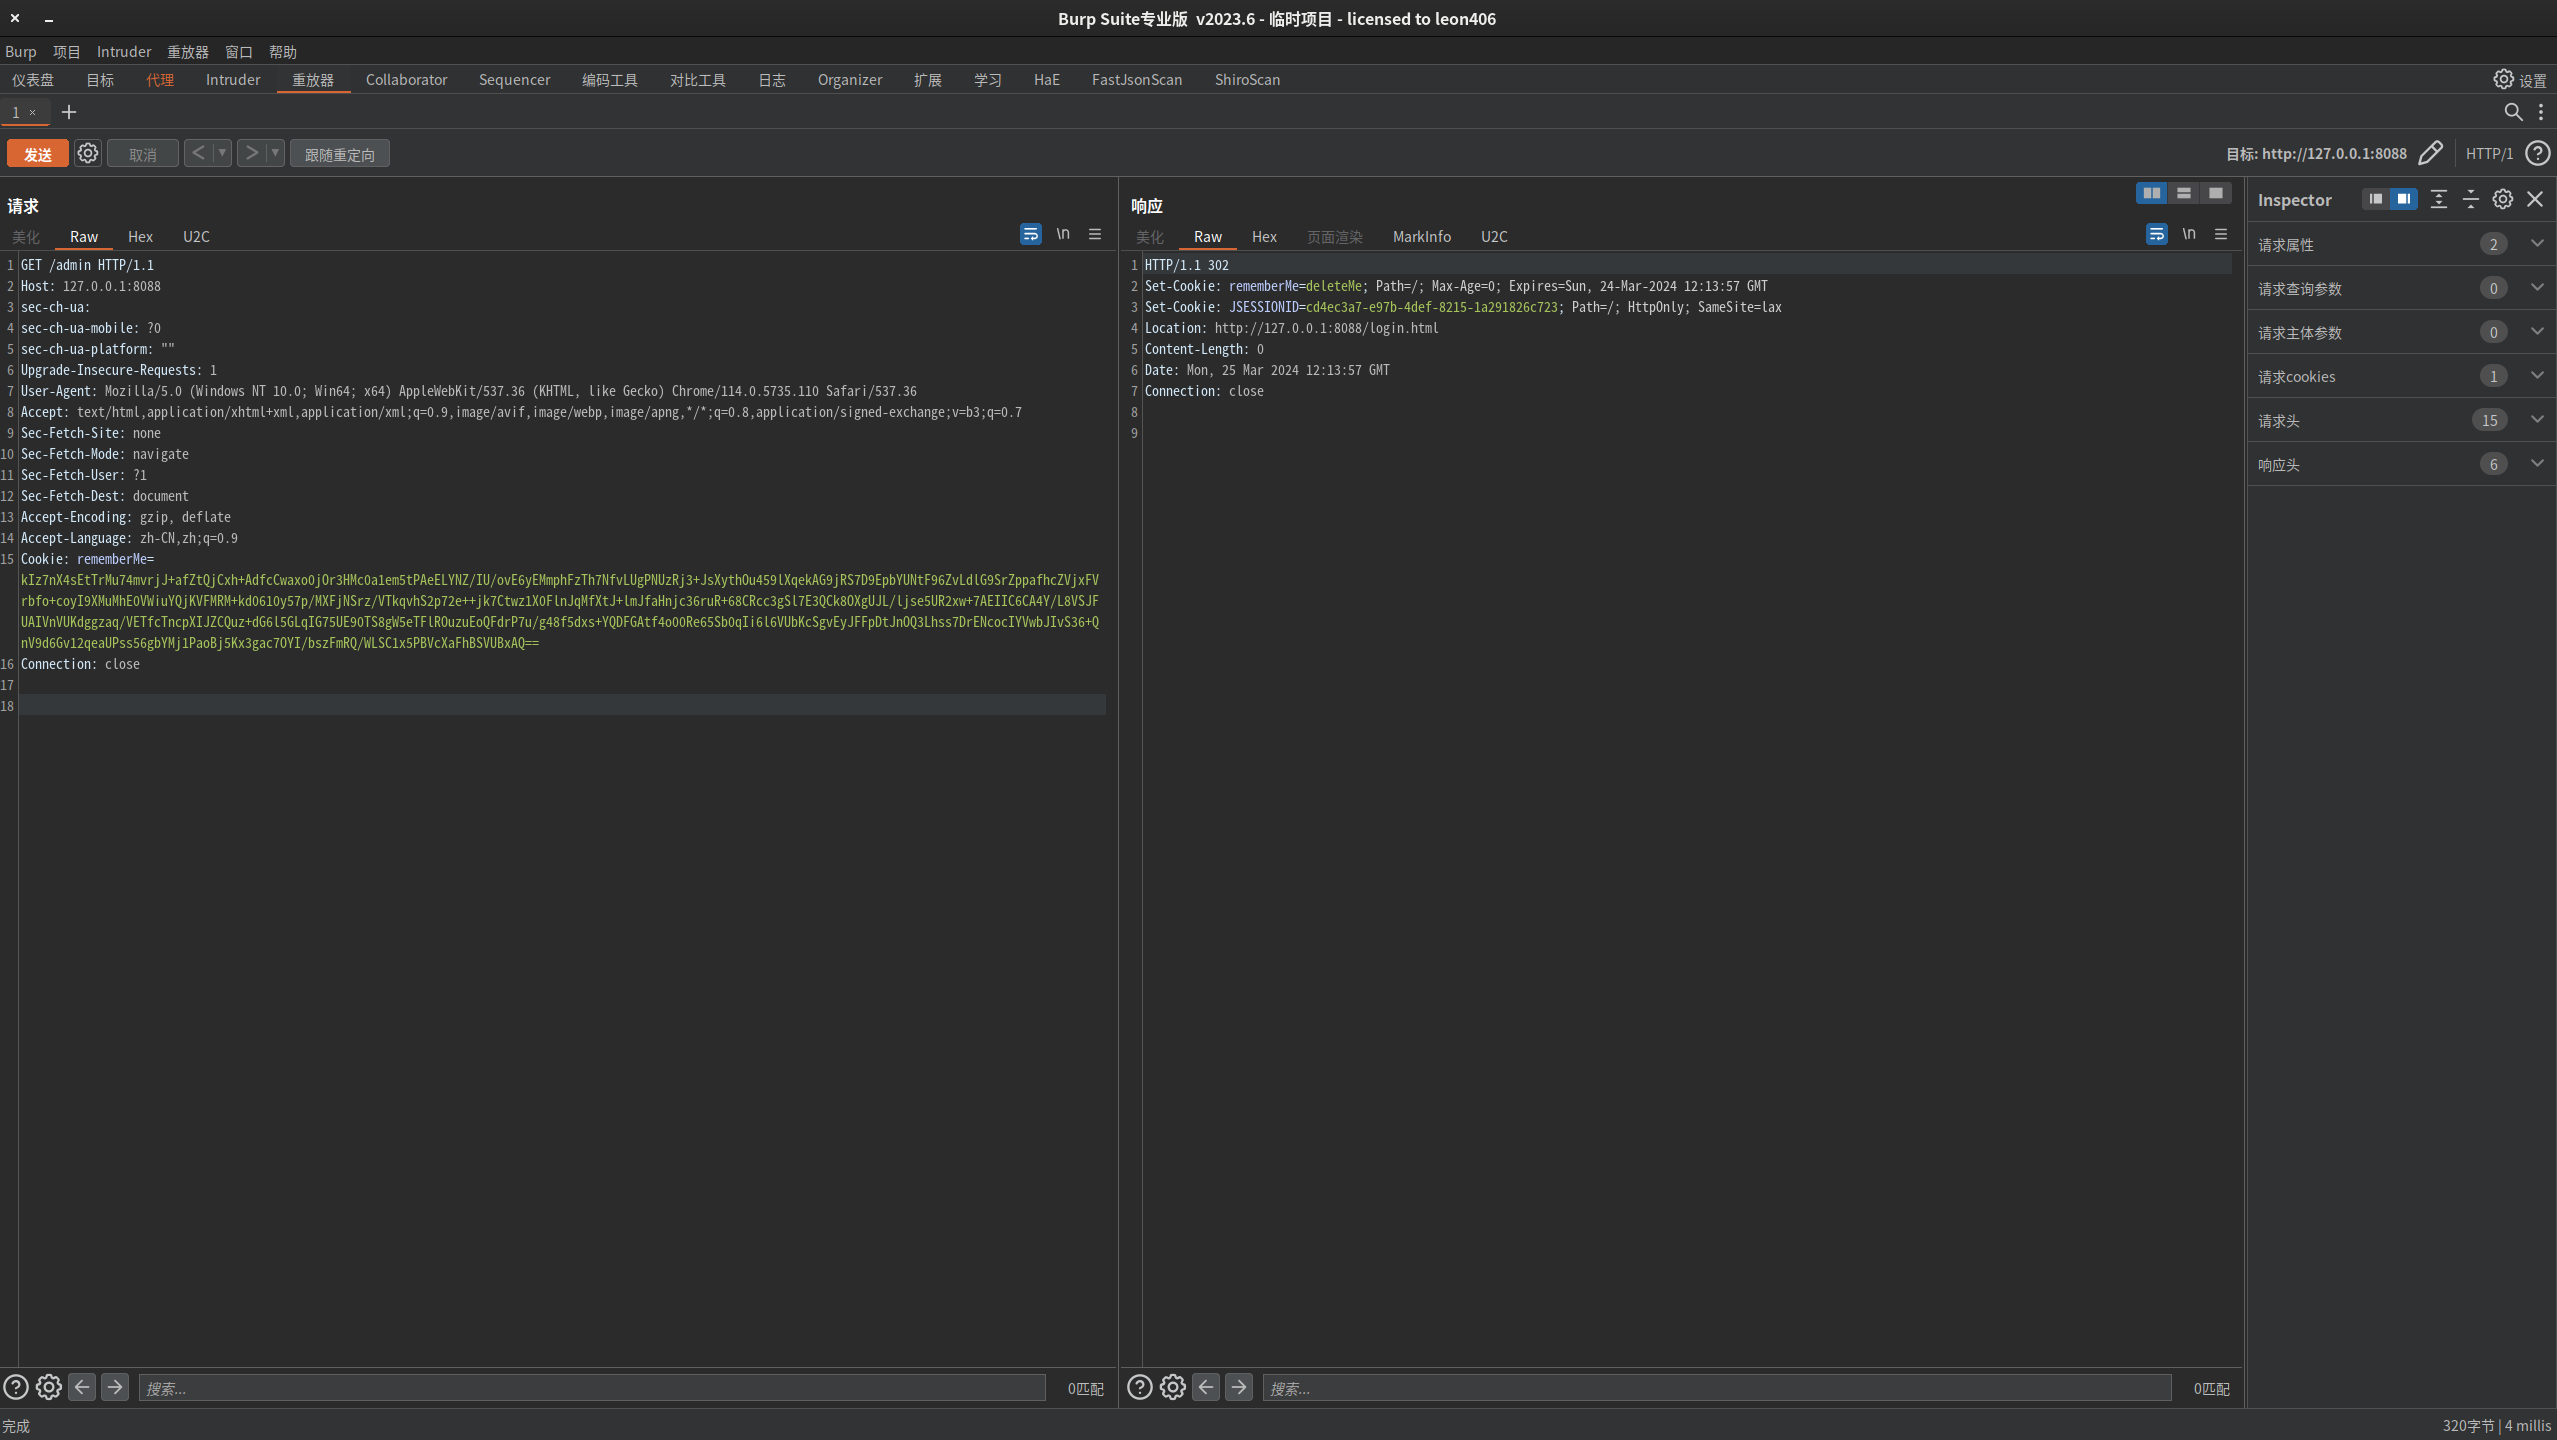Image resolution: width=2557 pixels, height=1440 pixels.
Task: Open the Organizer tab
Action: coord(850,80)
